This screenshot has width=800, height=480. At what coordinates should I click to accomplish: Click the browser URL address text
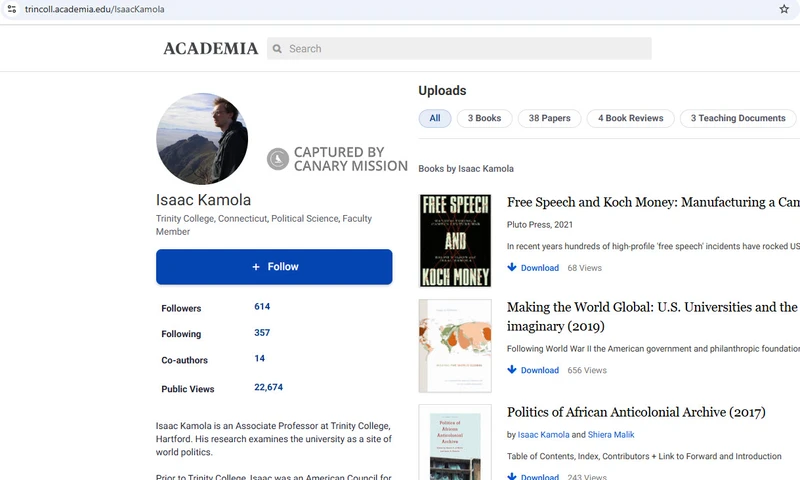(x=94, y=9)
